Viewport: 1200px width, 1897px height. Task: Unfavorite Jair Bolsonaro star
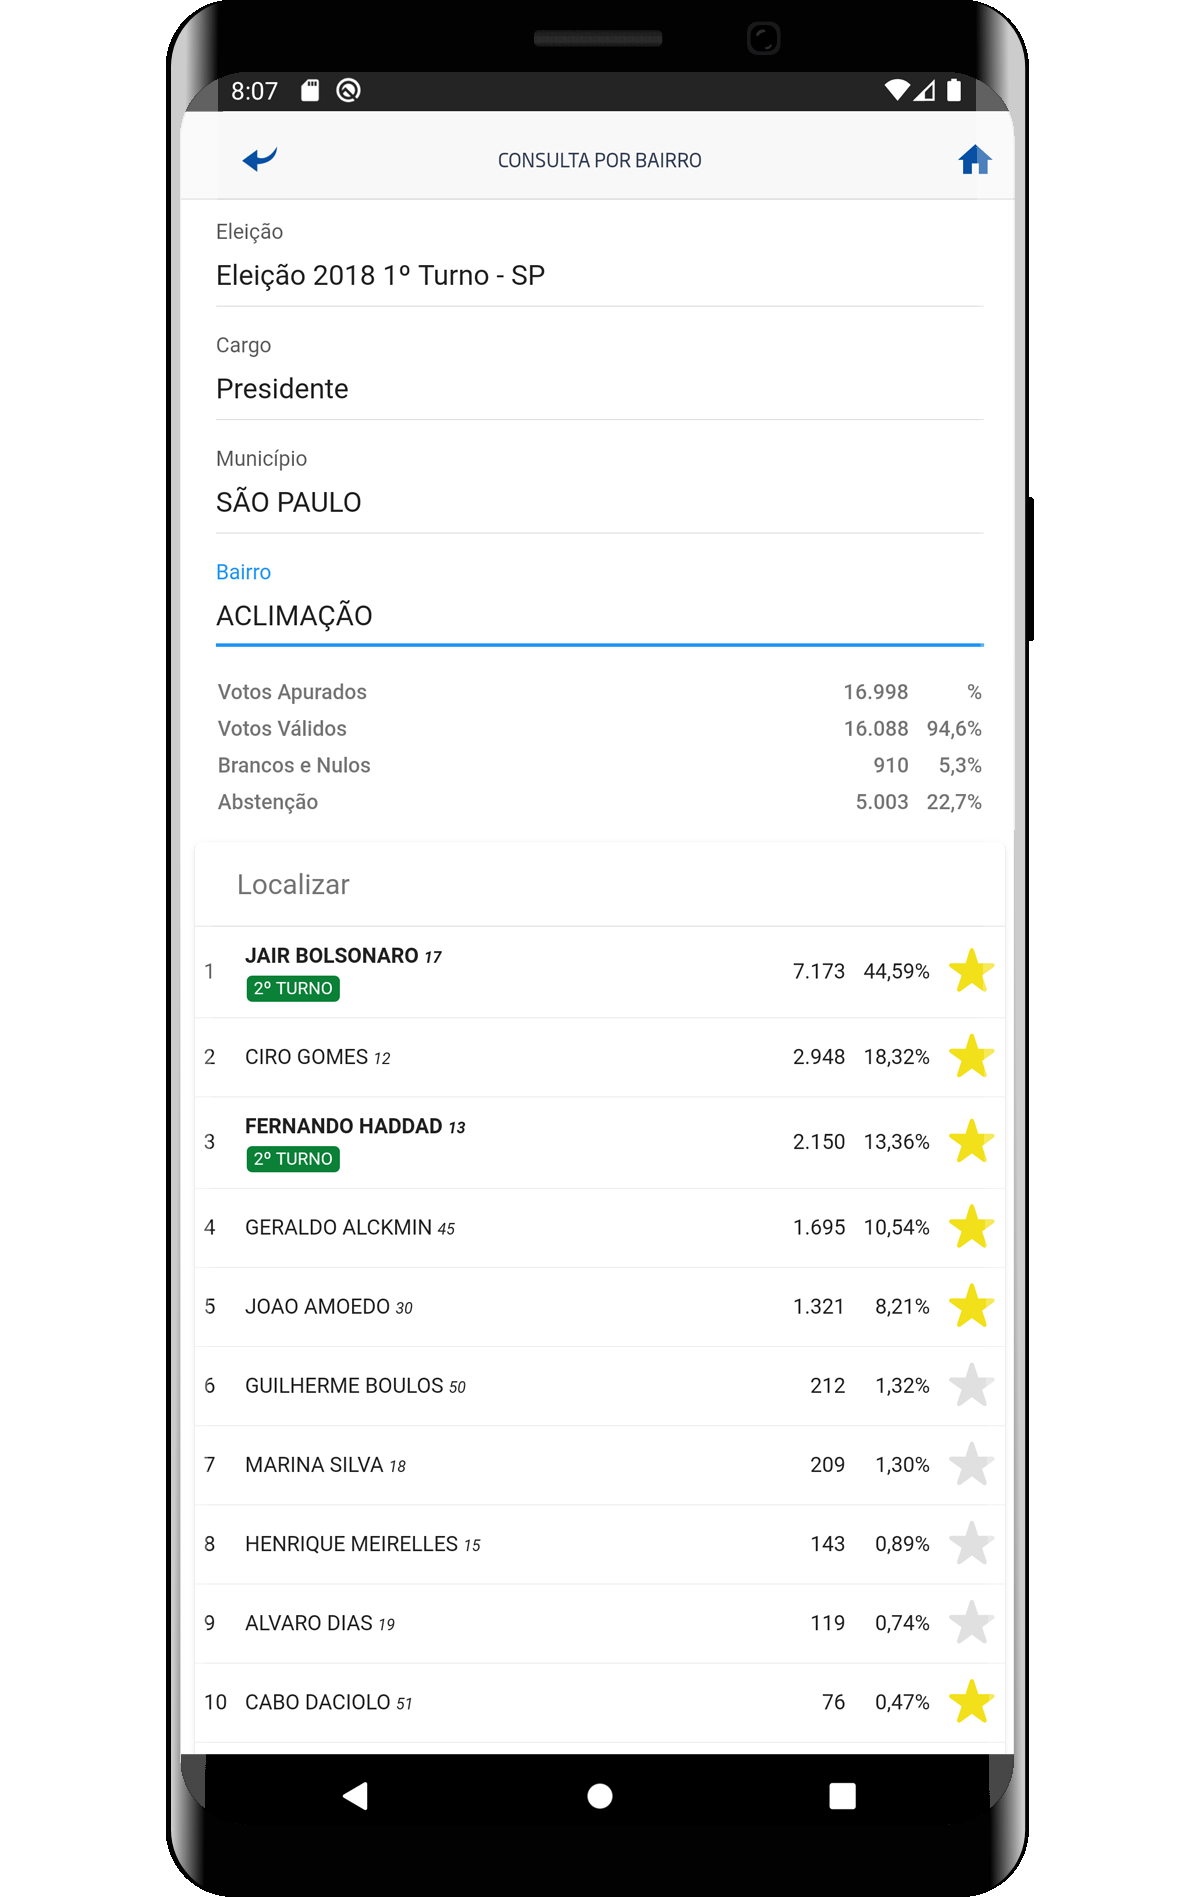pos(971,971)
